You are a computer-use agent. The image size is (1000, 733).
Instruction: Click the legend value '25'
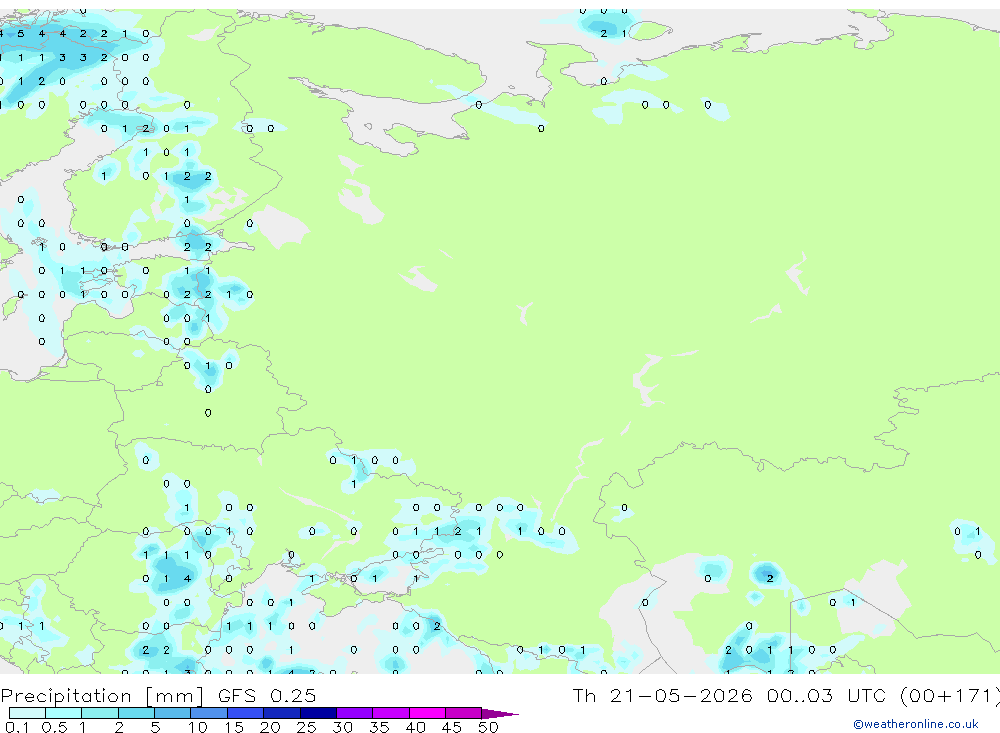tap(306, 727)
